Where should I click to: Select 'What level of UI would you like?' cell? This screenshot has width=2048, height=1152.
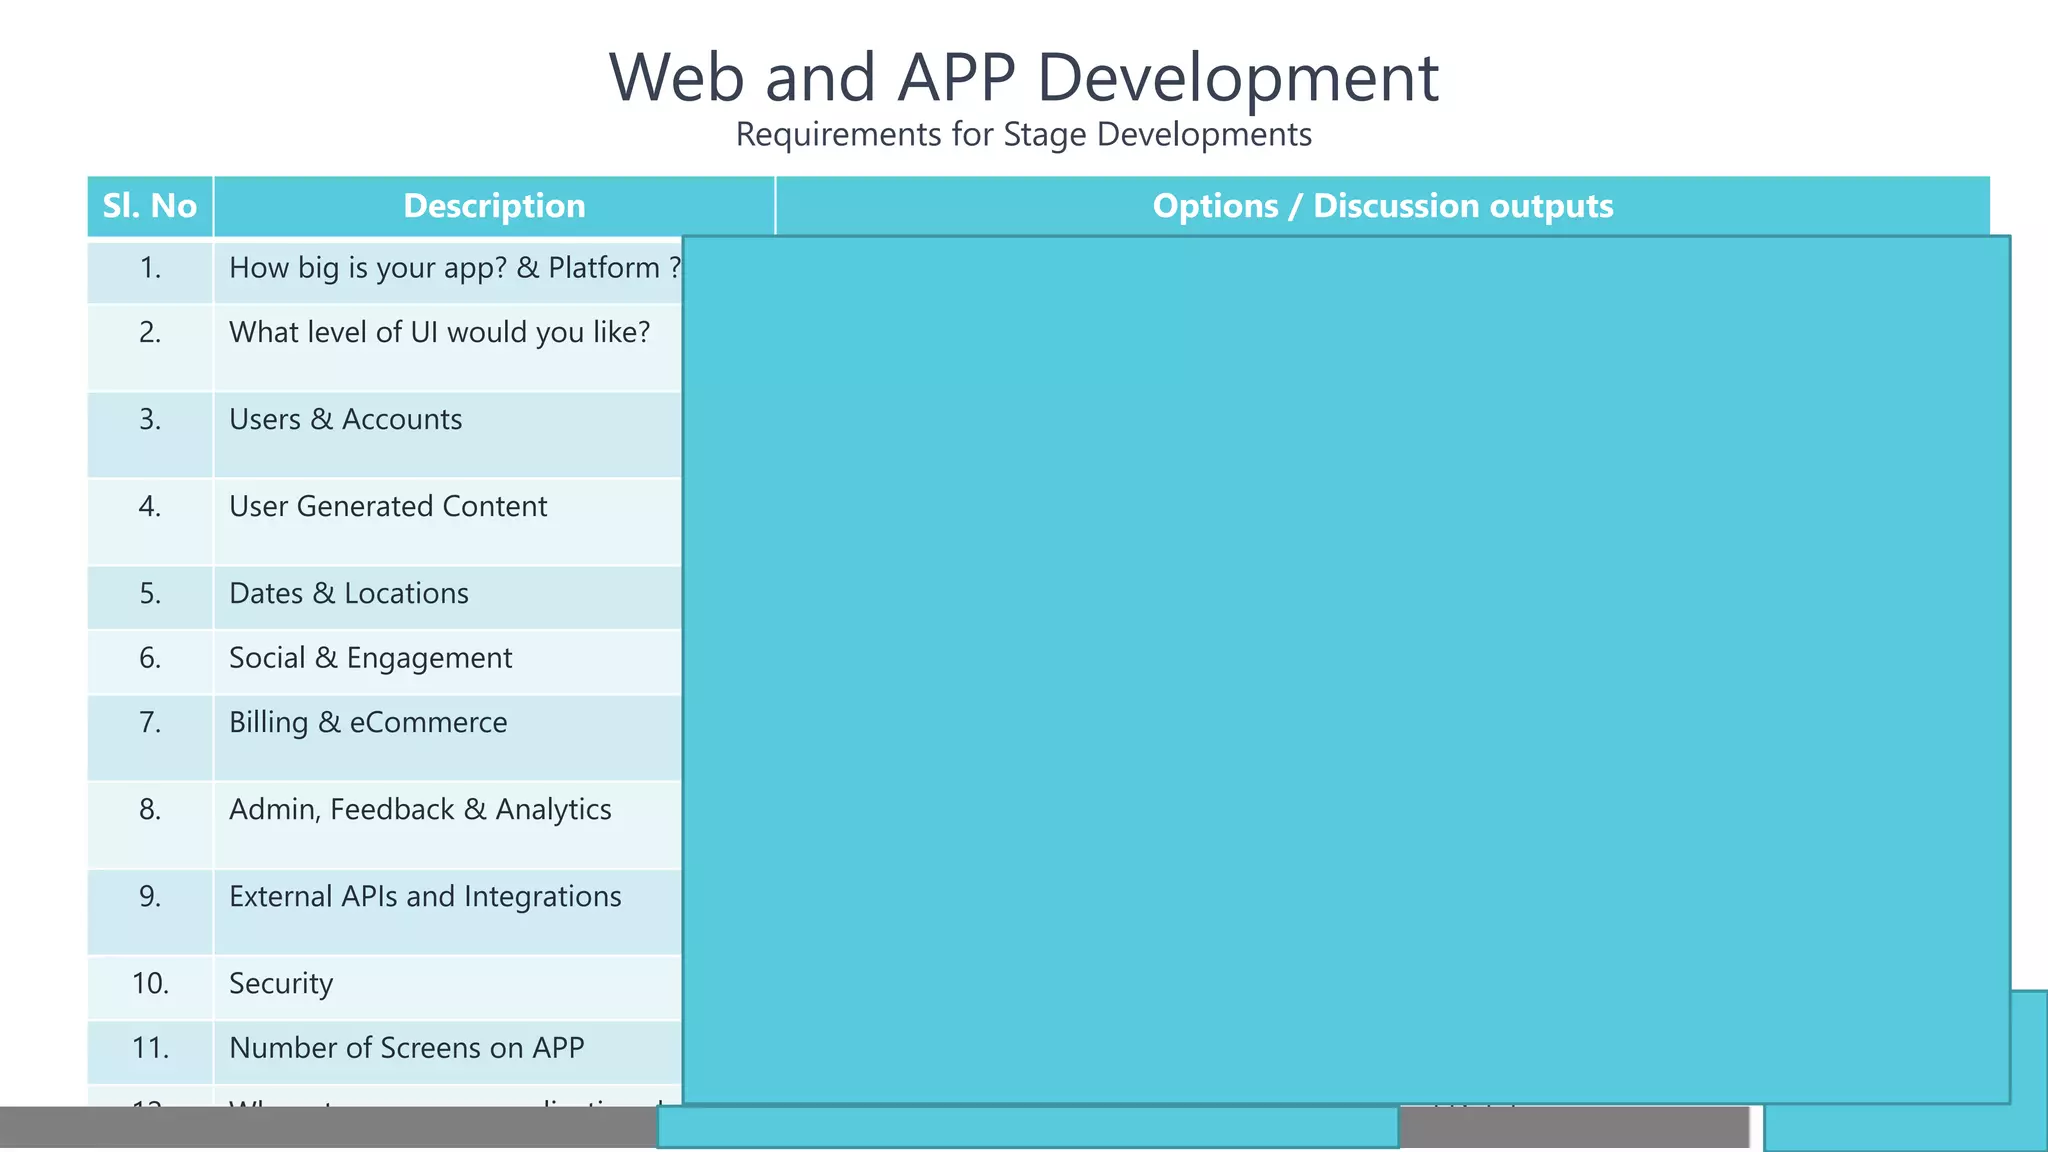point(439,333)
